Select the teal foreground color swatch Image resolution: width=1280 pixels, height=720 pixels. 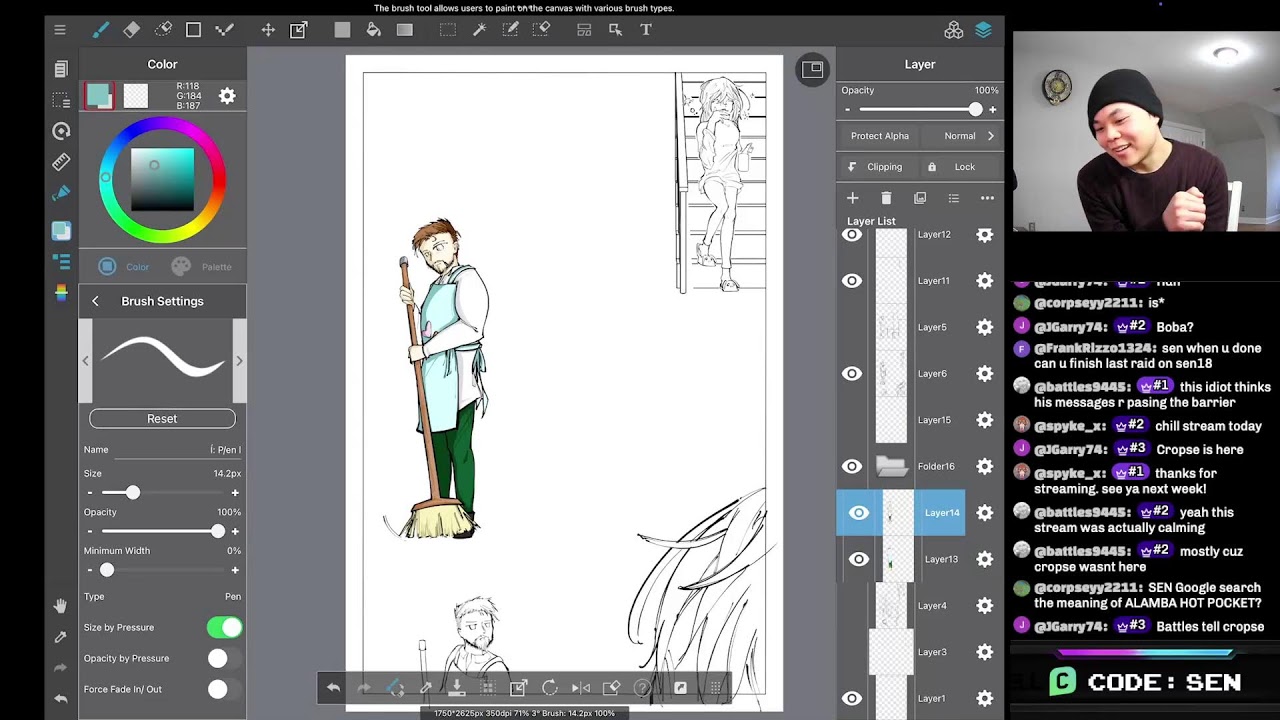(x=99, y=96)
